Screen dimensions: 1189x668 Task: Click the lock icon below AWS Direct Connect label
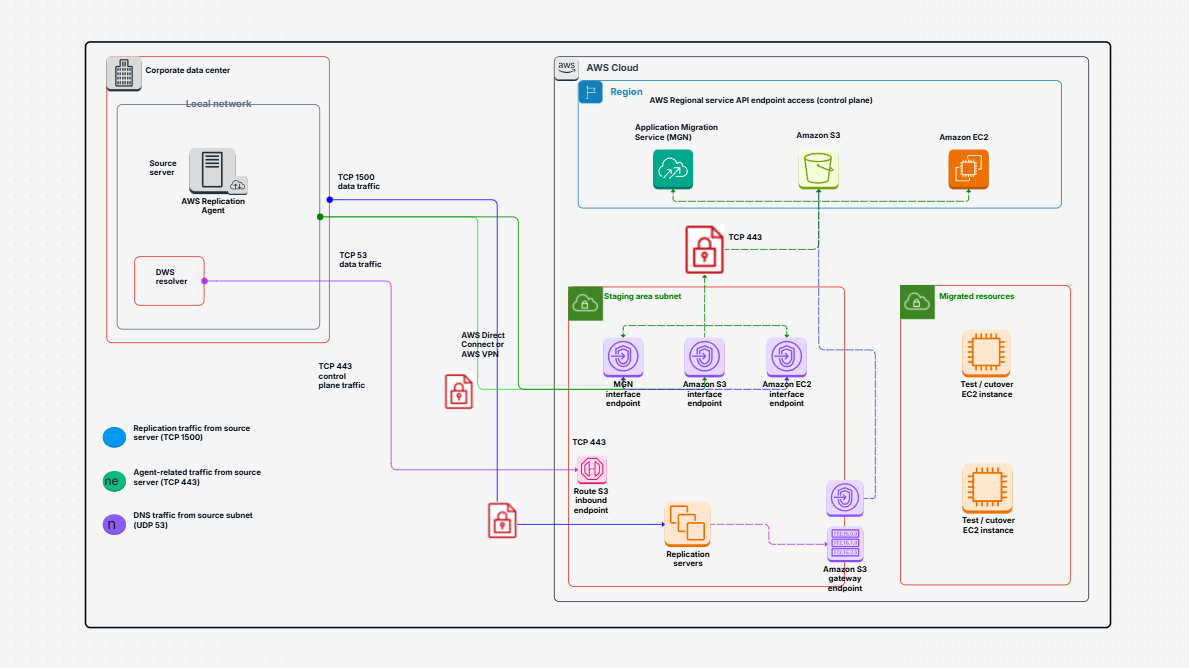point(459,392)
